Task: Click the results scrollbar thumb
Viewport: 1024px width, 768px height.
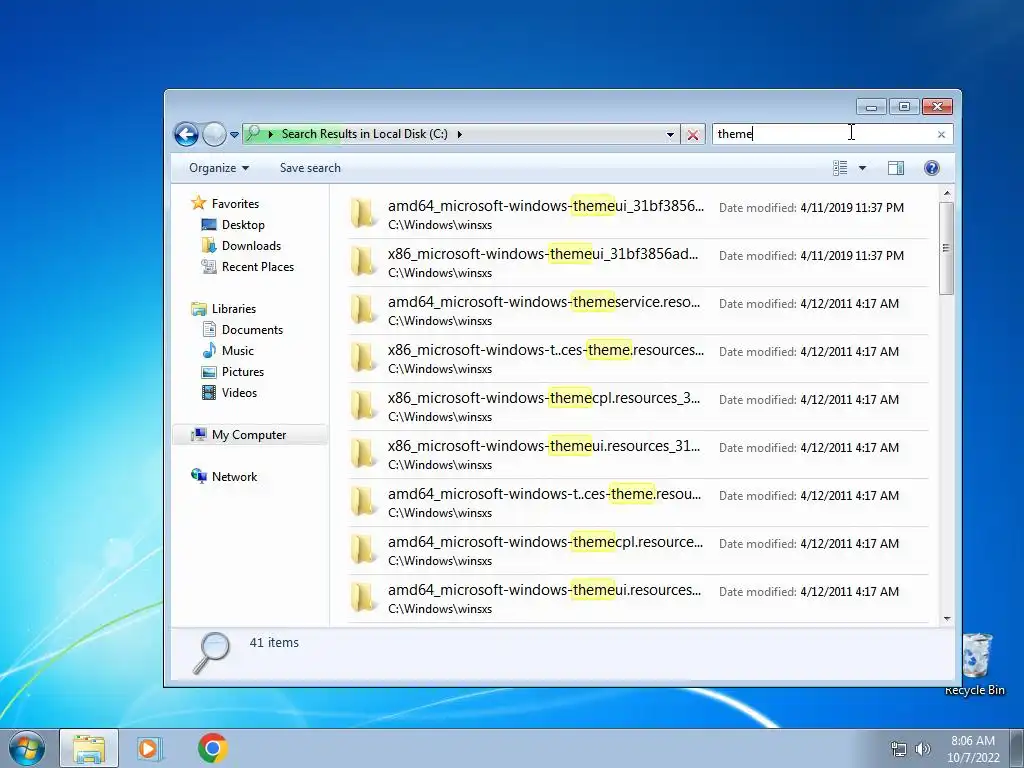Action: (x=946, y=248)
